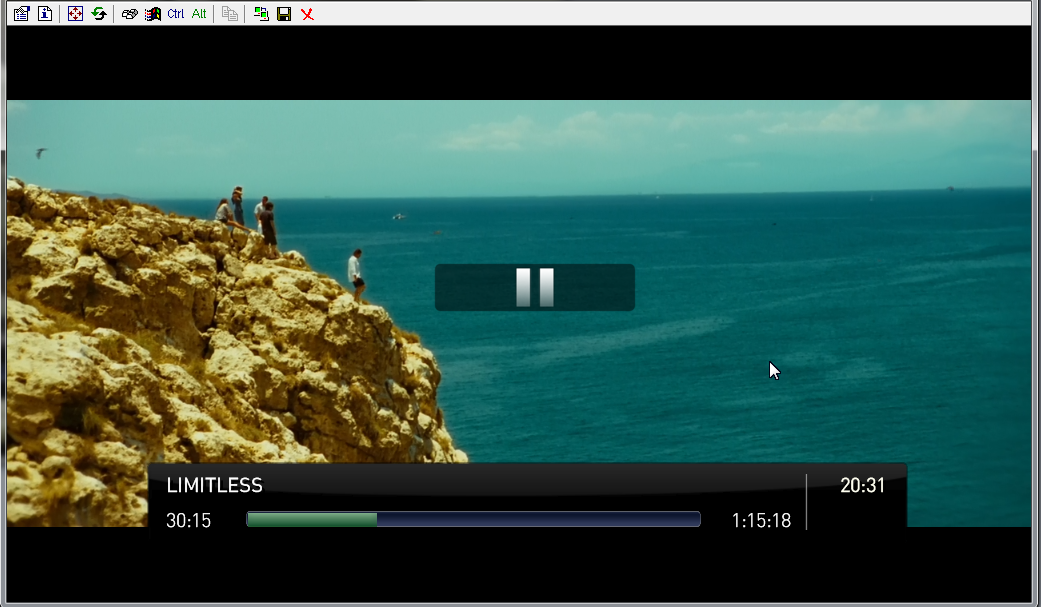Image resolution: width=1041 pixels, height=607 pixels.
Task: Click the elapsed time 30:15
Action: click(x=189, y=521)
